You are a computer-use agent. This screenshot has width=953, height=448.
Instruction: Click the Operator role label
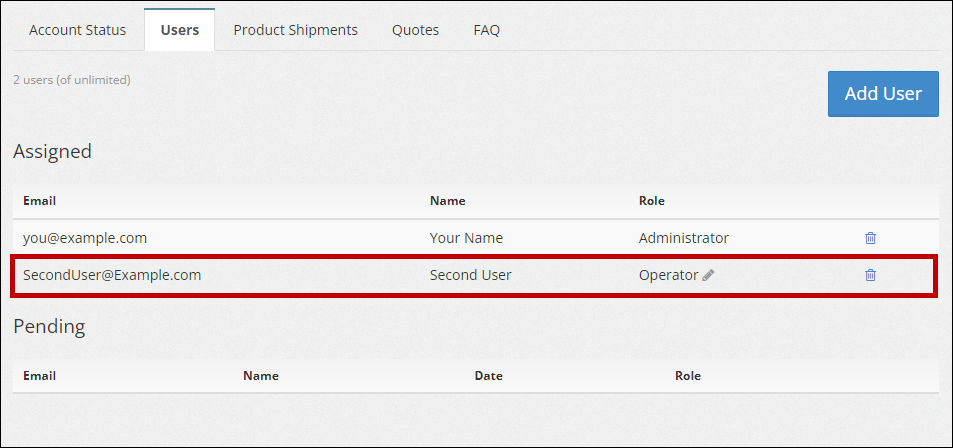tap(668, 275)
